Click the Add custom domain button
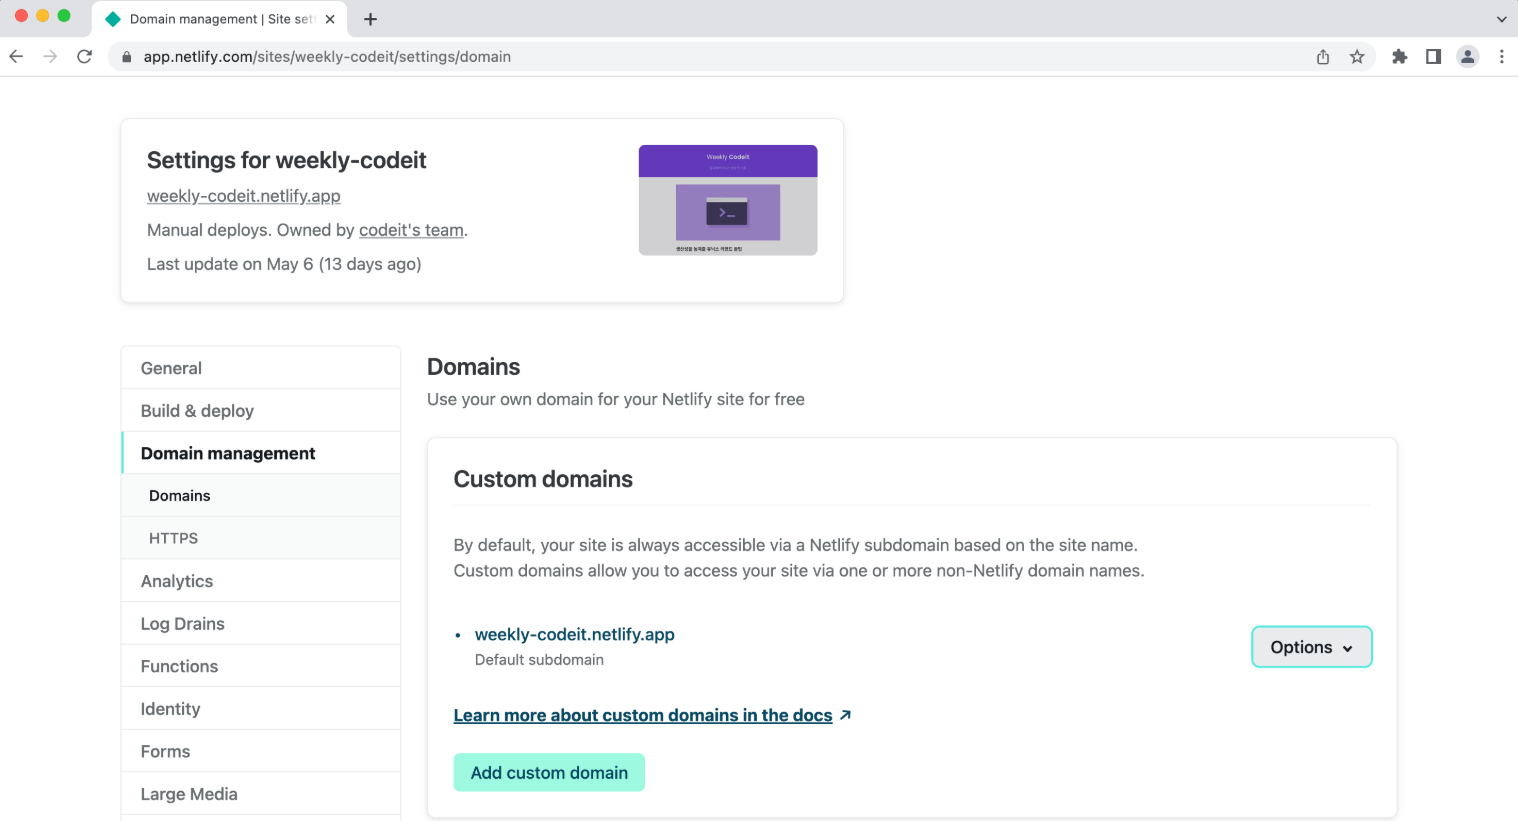The width and height of the screenshot is (1518, 821). pyautogui.click(x=549, y=772)
